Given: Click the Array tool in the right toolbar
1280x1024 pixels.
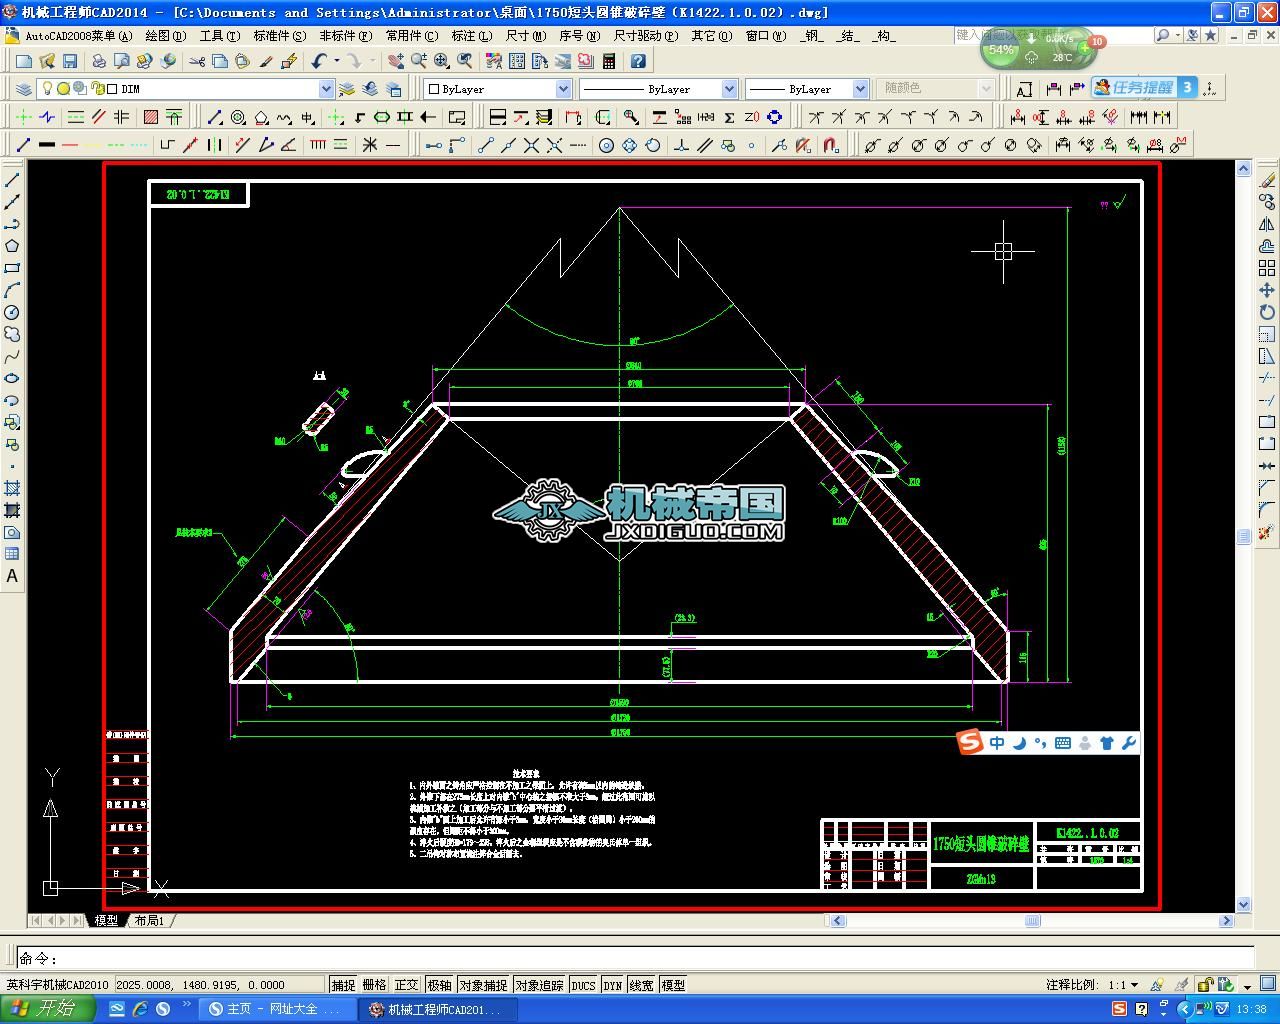Looking at the screenshot, I should (x=1267, y=268).
